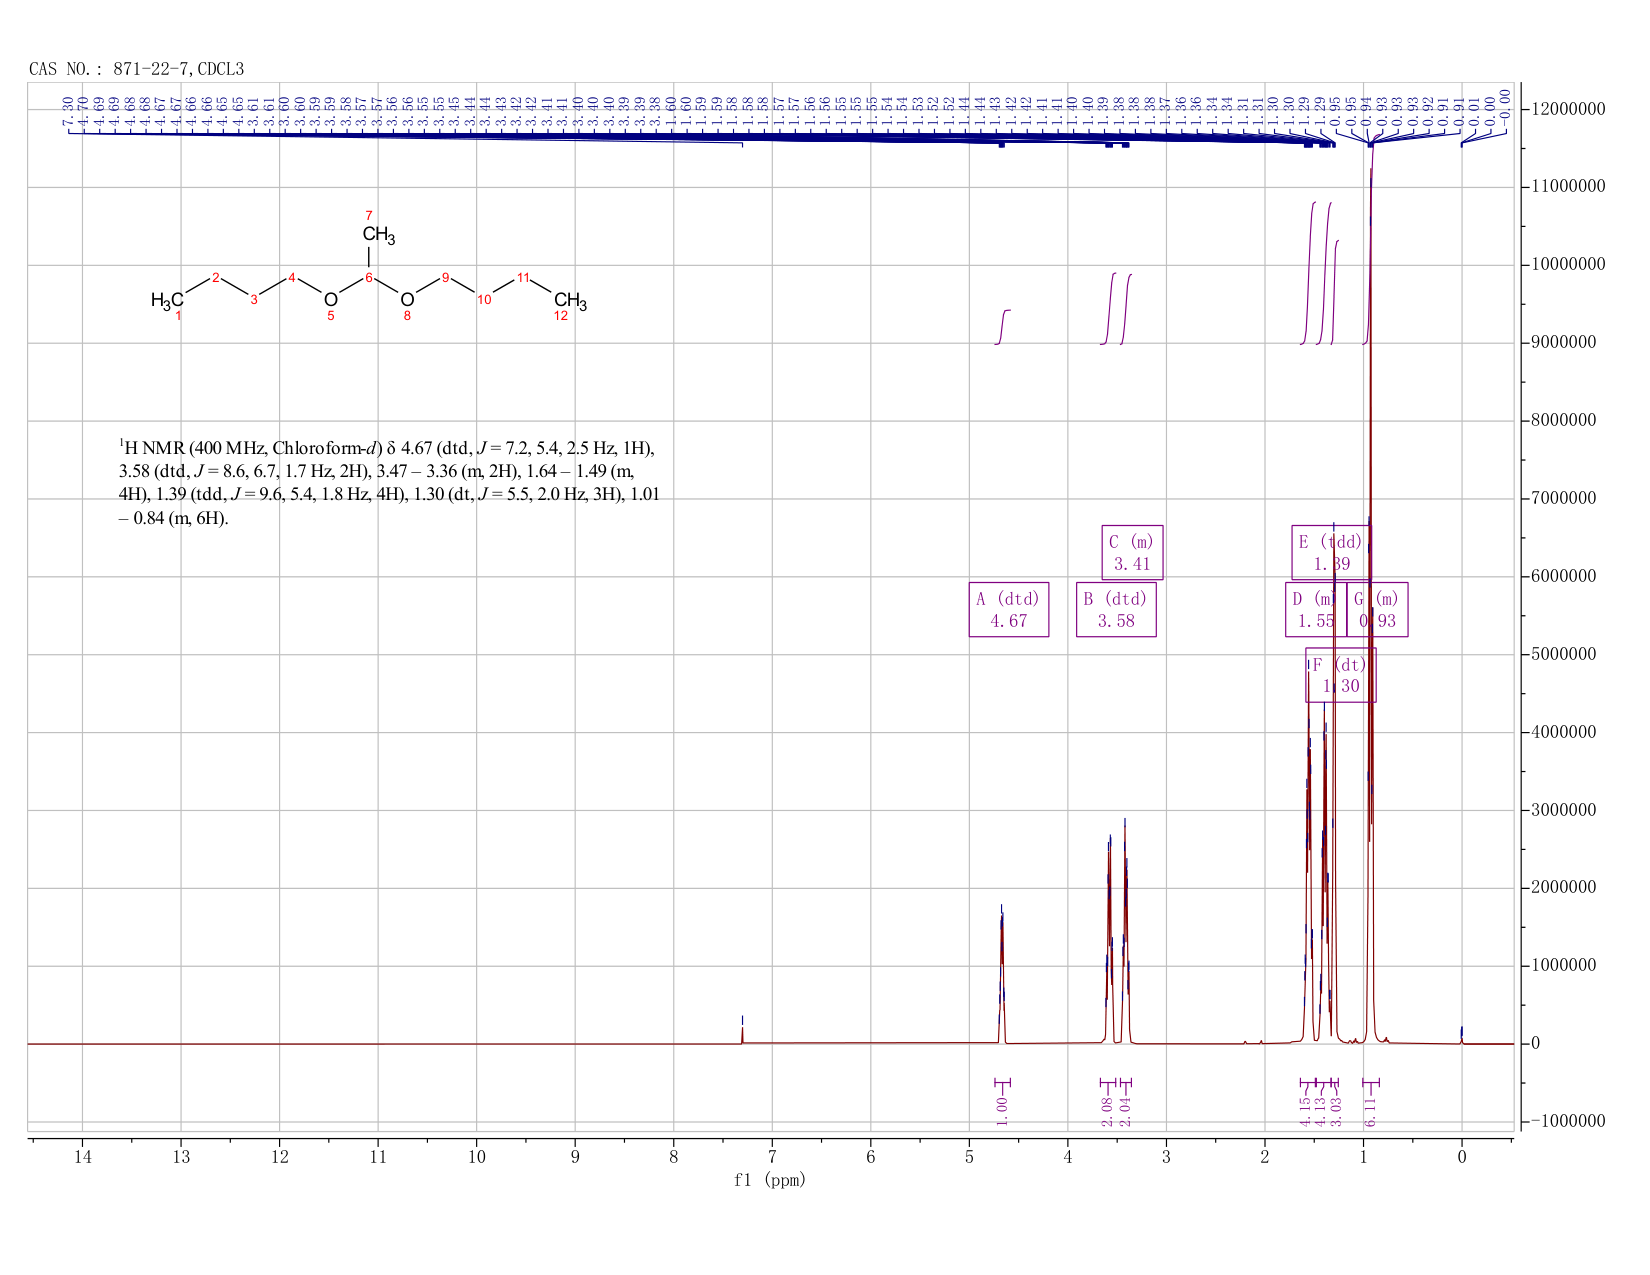Click the red atom number '6' in structure
Image resolution: width=1650 pixels, height=1275 pixels.
[x=368, y=277]
